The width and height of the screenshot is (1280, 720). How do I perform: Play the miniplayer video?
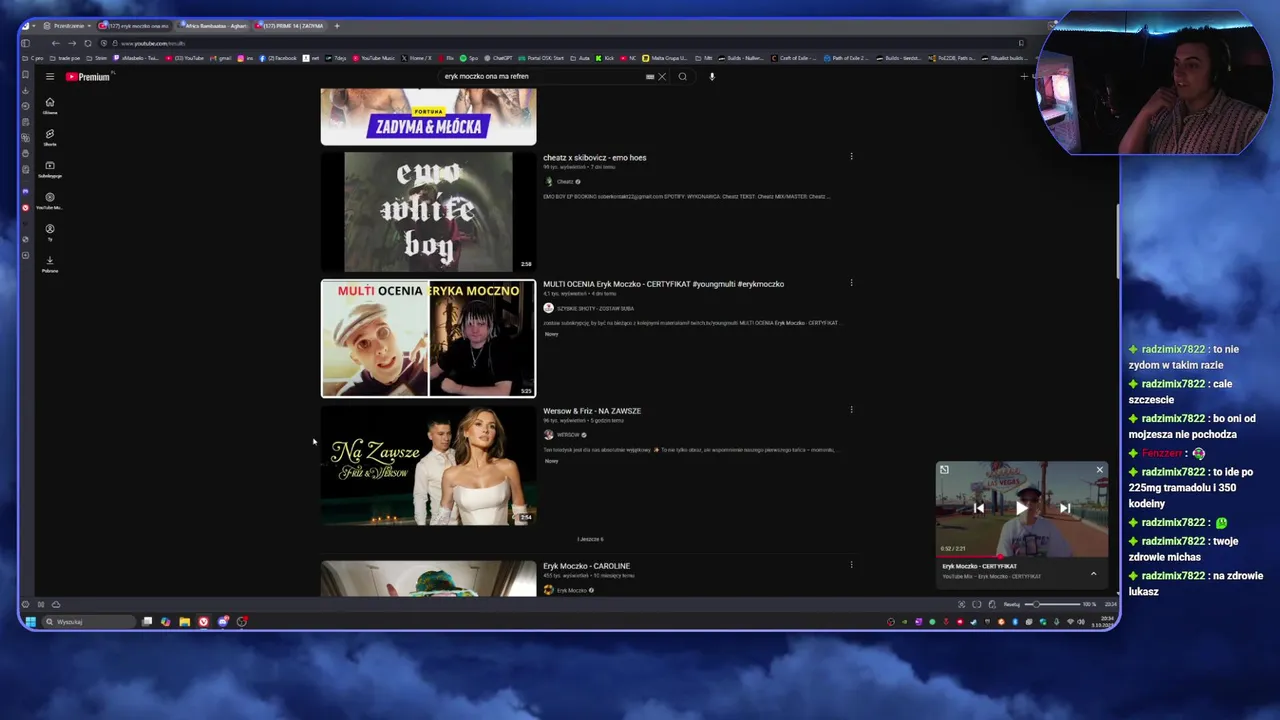(1021, 508)
